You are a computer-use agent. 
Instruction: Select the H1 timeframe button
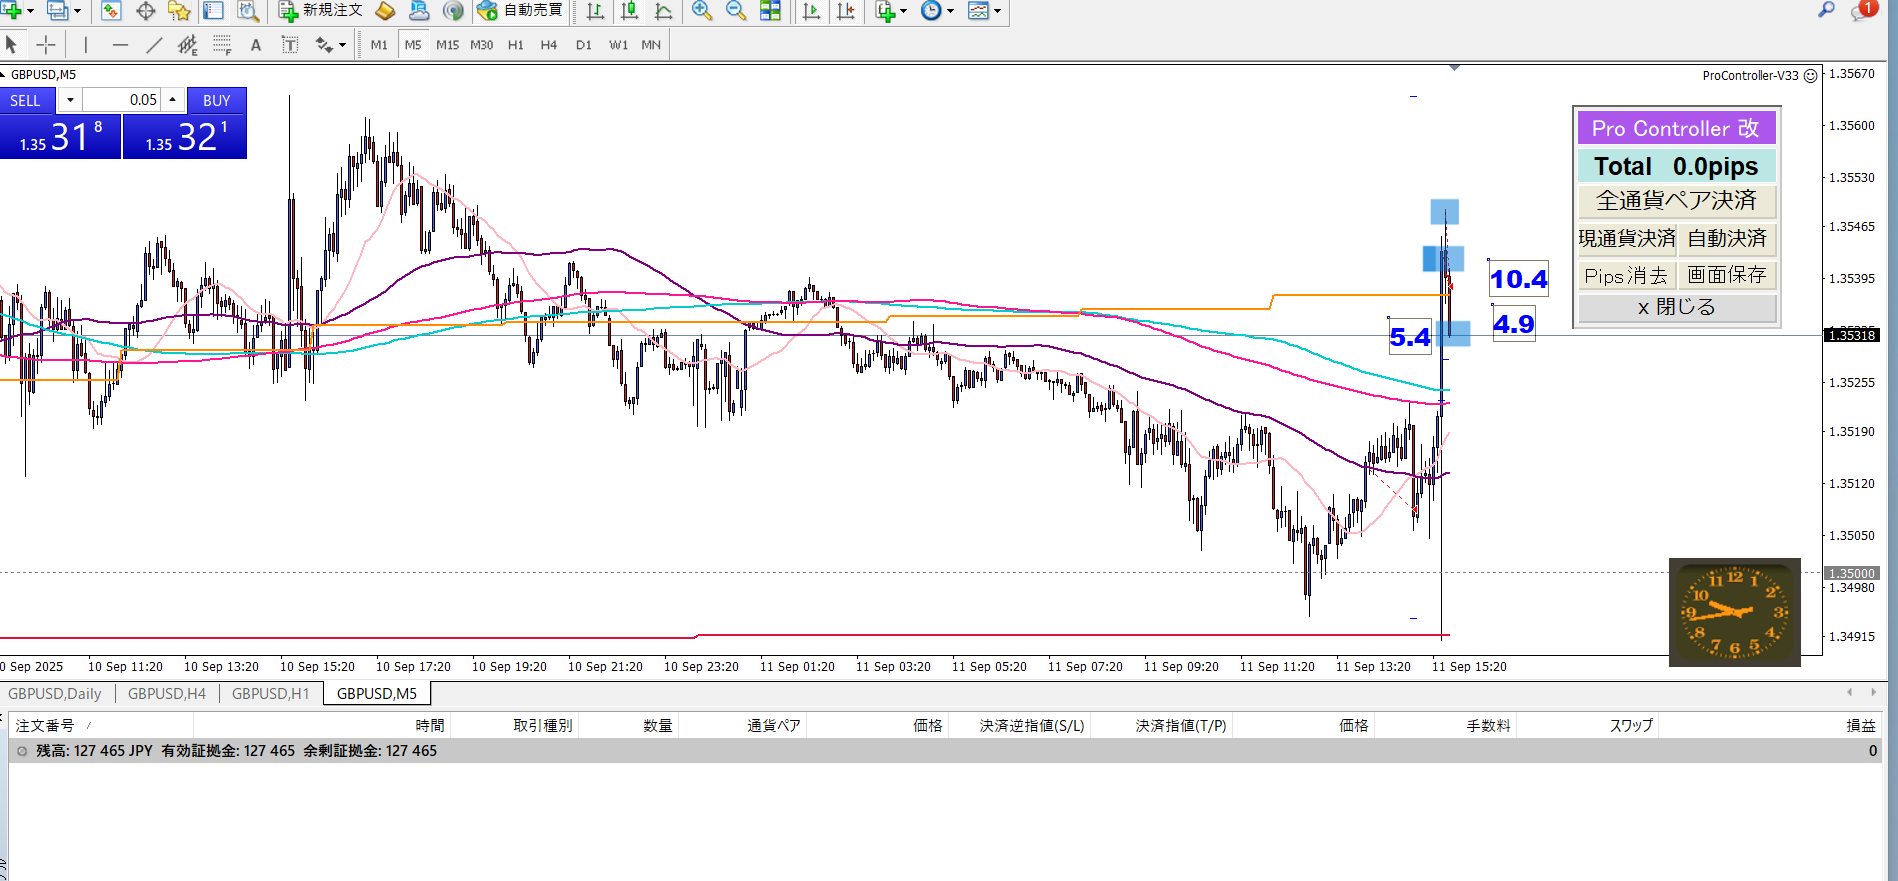[x=515, y=45]
